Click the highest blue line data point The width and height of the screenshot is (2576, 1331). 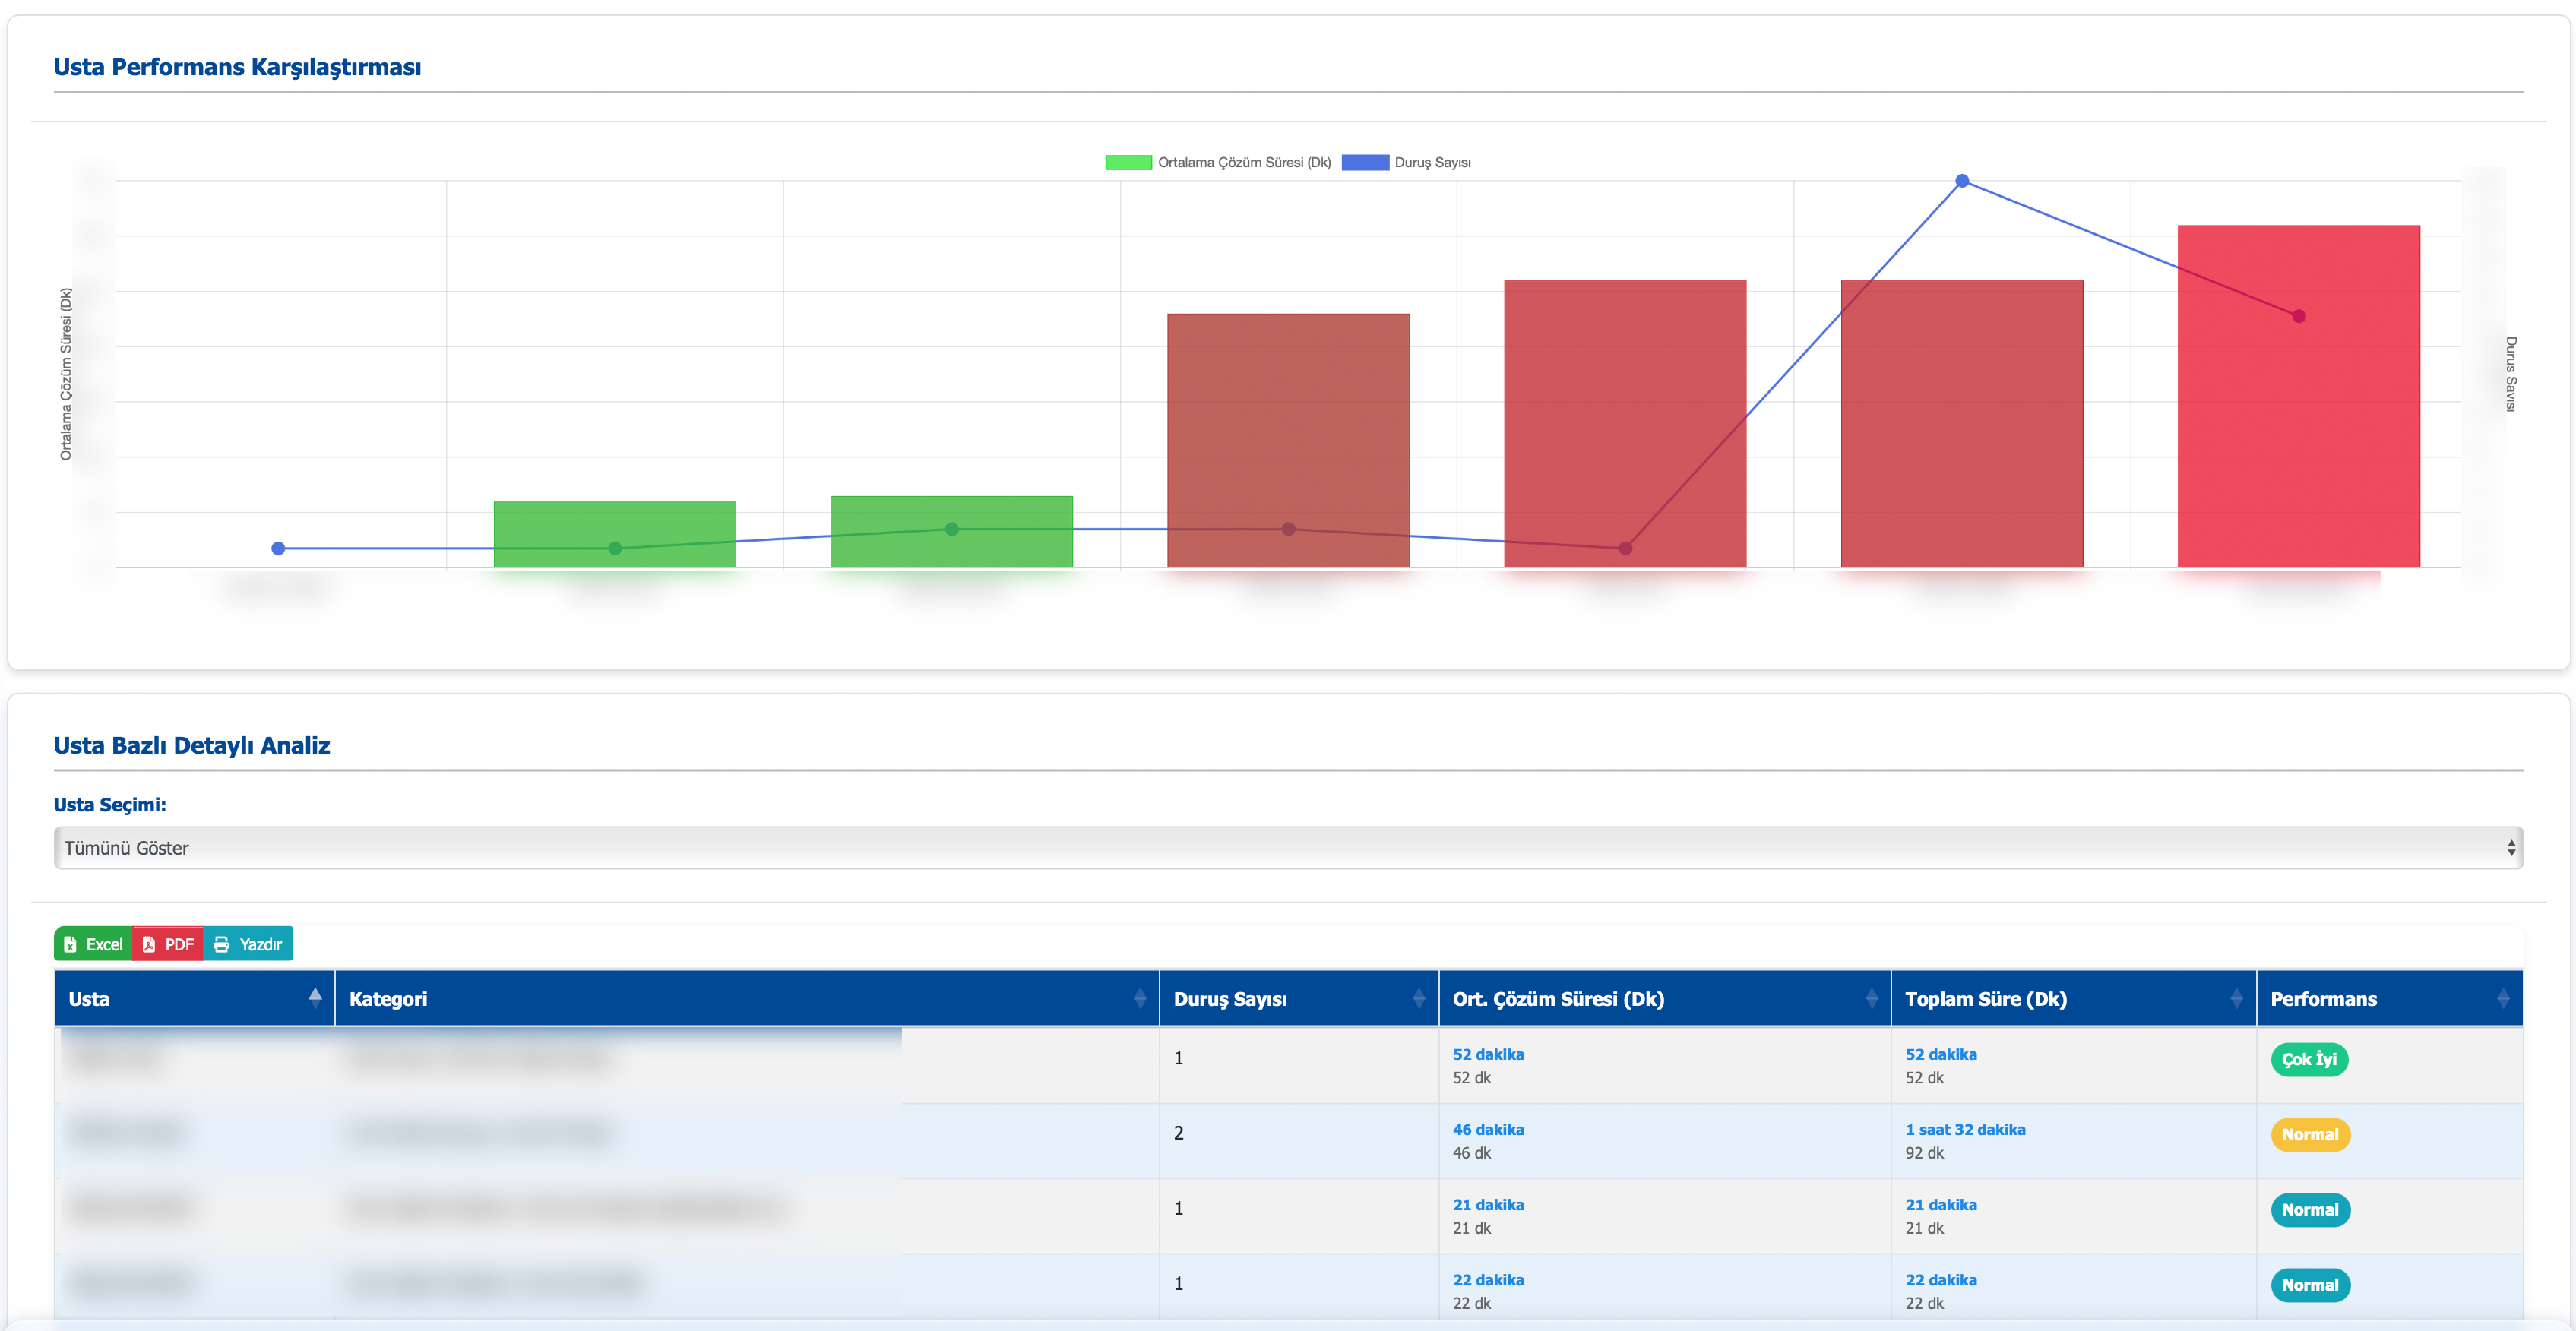(1962, 181)
